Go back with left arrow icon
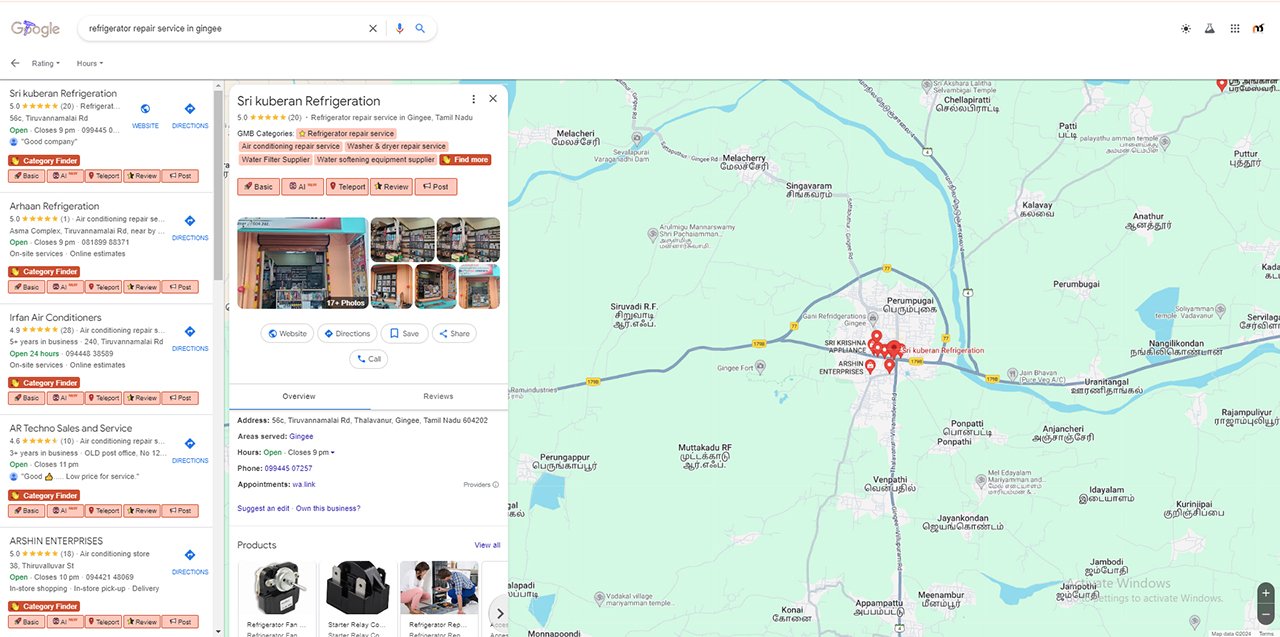 tap(15, 63)
